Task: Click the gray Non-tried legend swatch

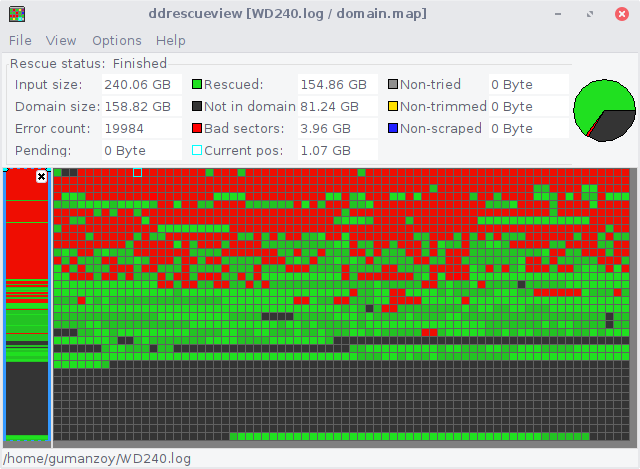Action: (x=393, y=84)
